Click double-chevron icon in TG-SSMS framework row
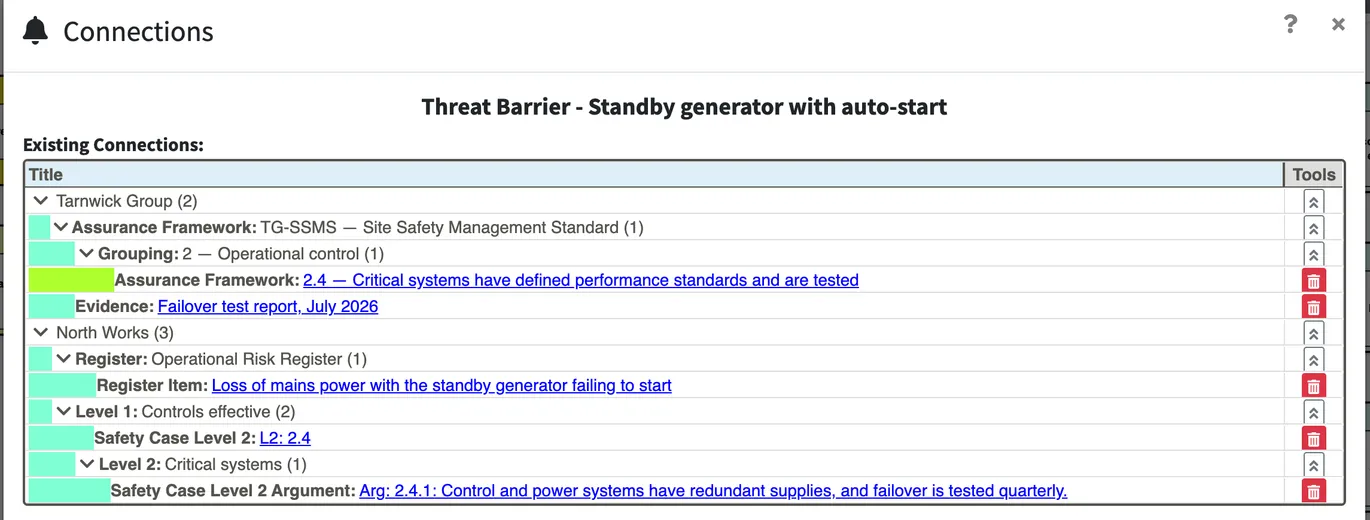This screenshot has height=520, width=1370. click(x=1314, y=228)
